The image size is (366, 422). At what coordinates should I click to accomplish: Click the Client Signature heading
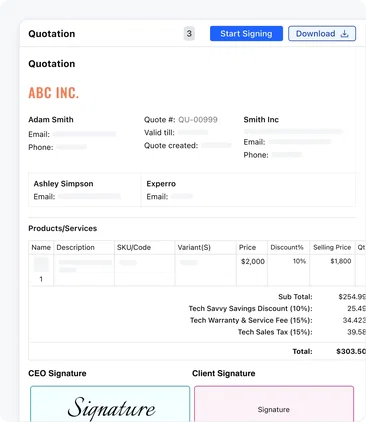[224, 373]
